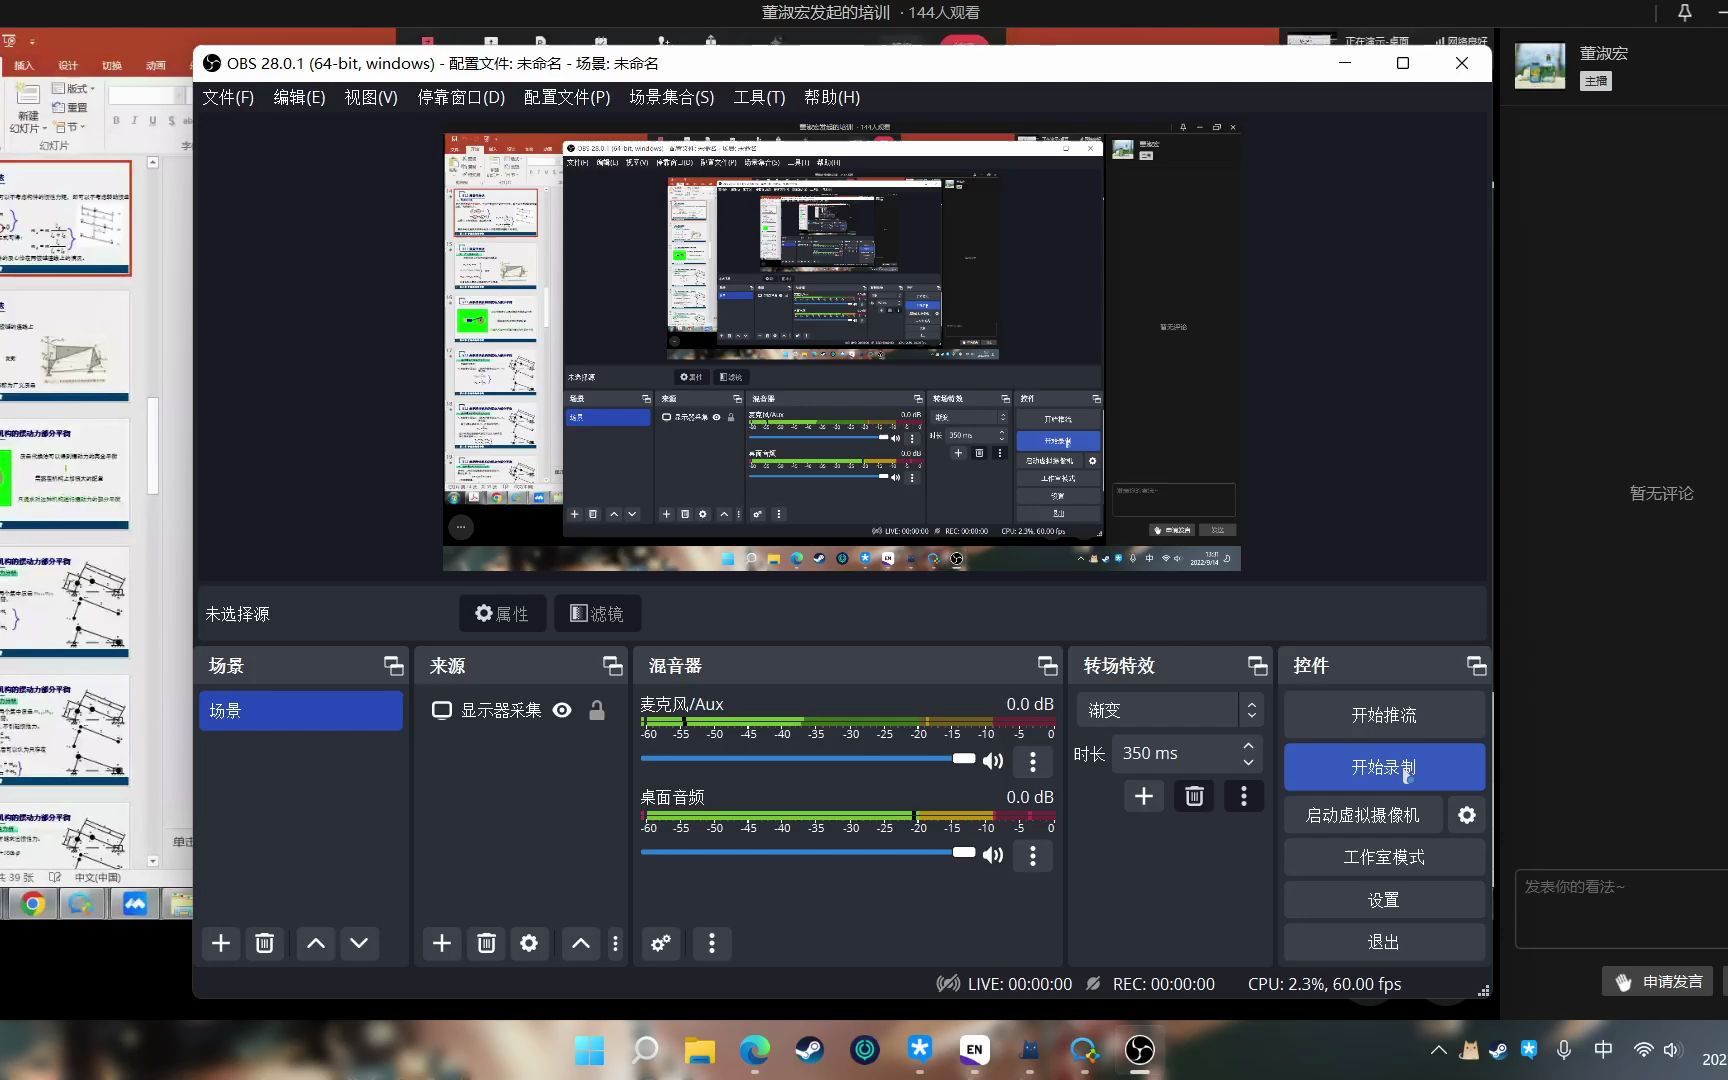This screenshot has height=1080, width=1728.
Task: Click OBS preview canvas
Action: (x=842, y=346)
